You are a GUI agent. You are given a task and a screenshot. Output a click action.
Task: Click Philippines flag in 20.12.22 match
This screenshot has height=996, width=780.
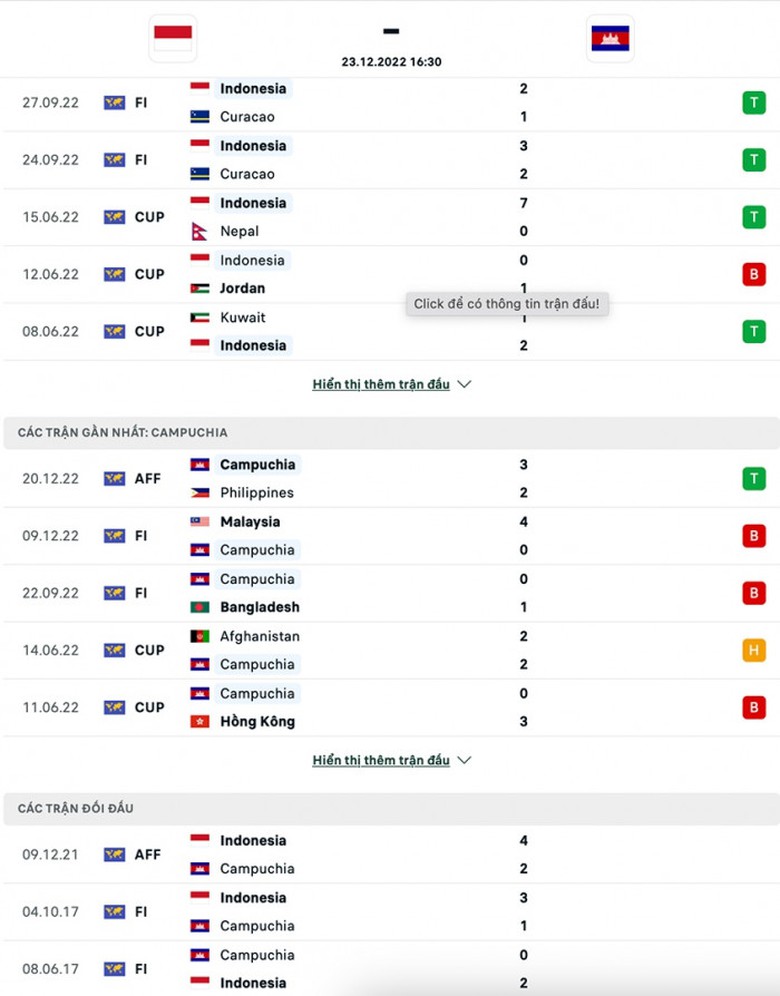[200, 493]
